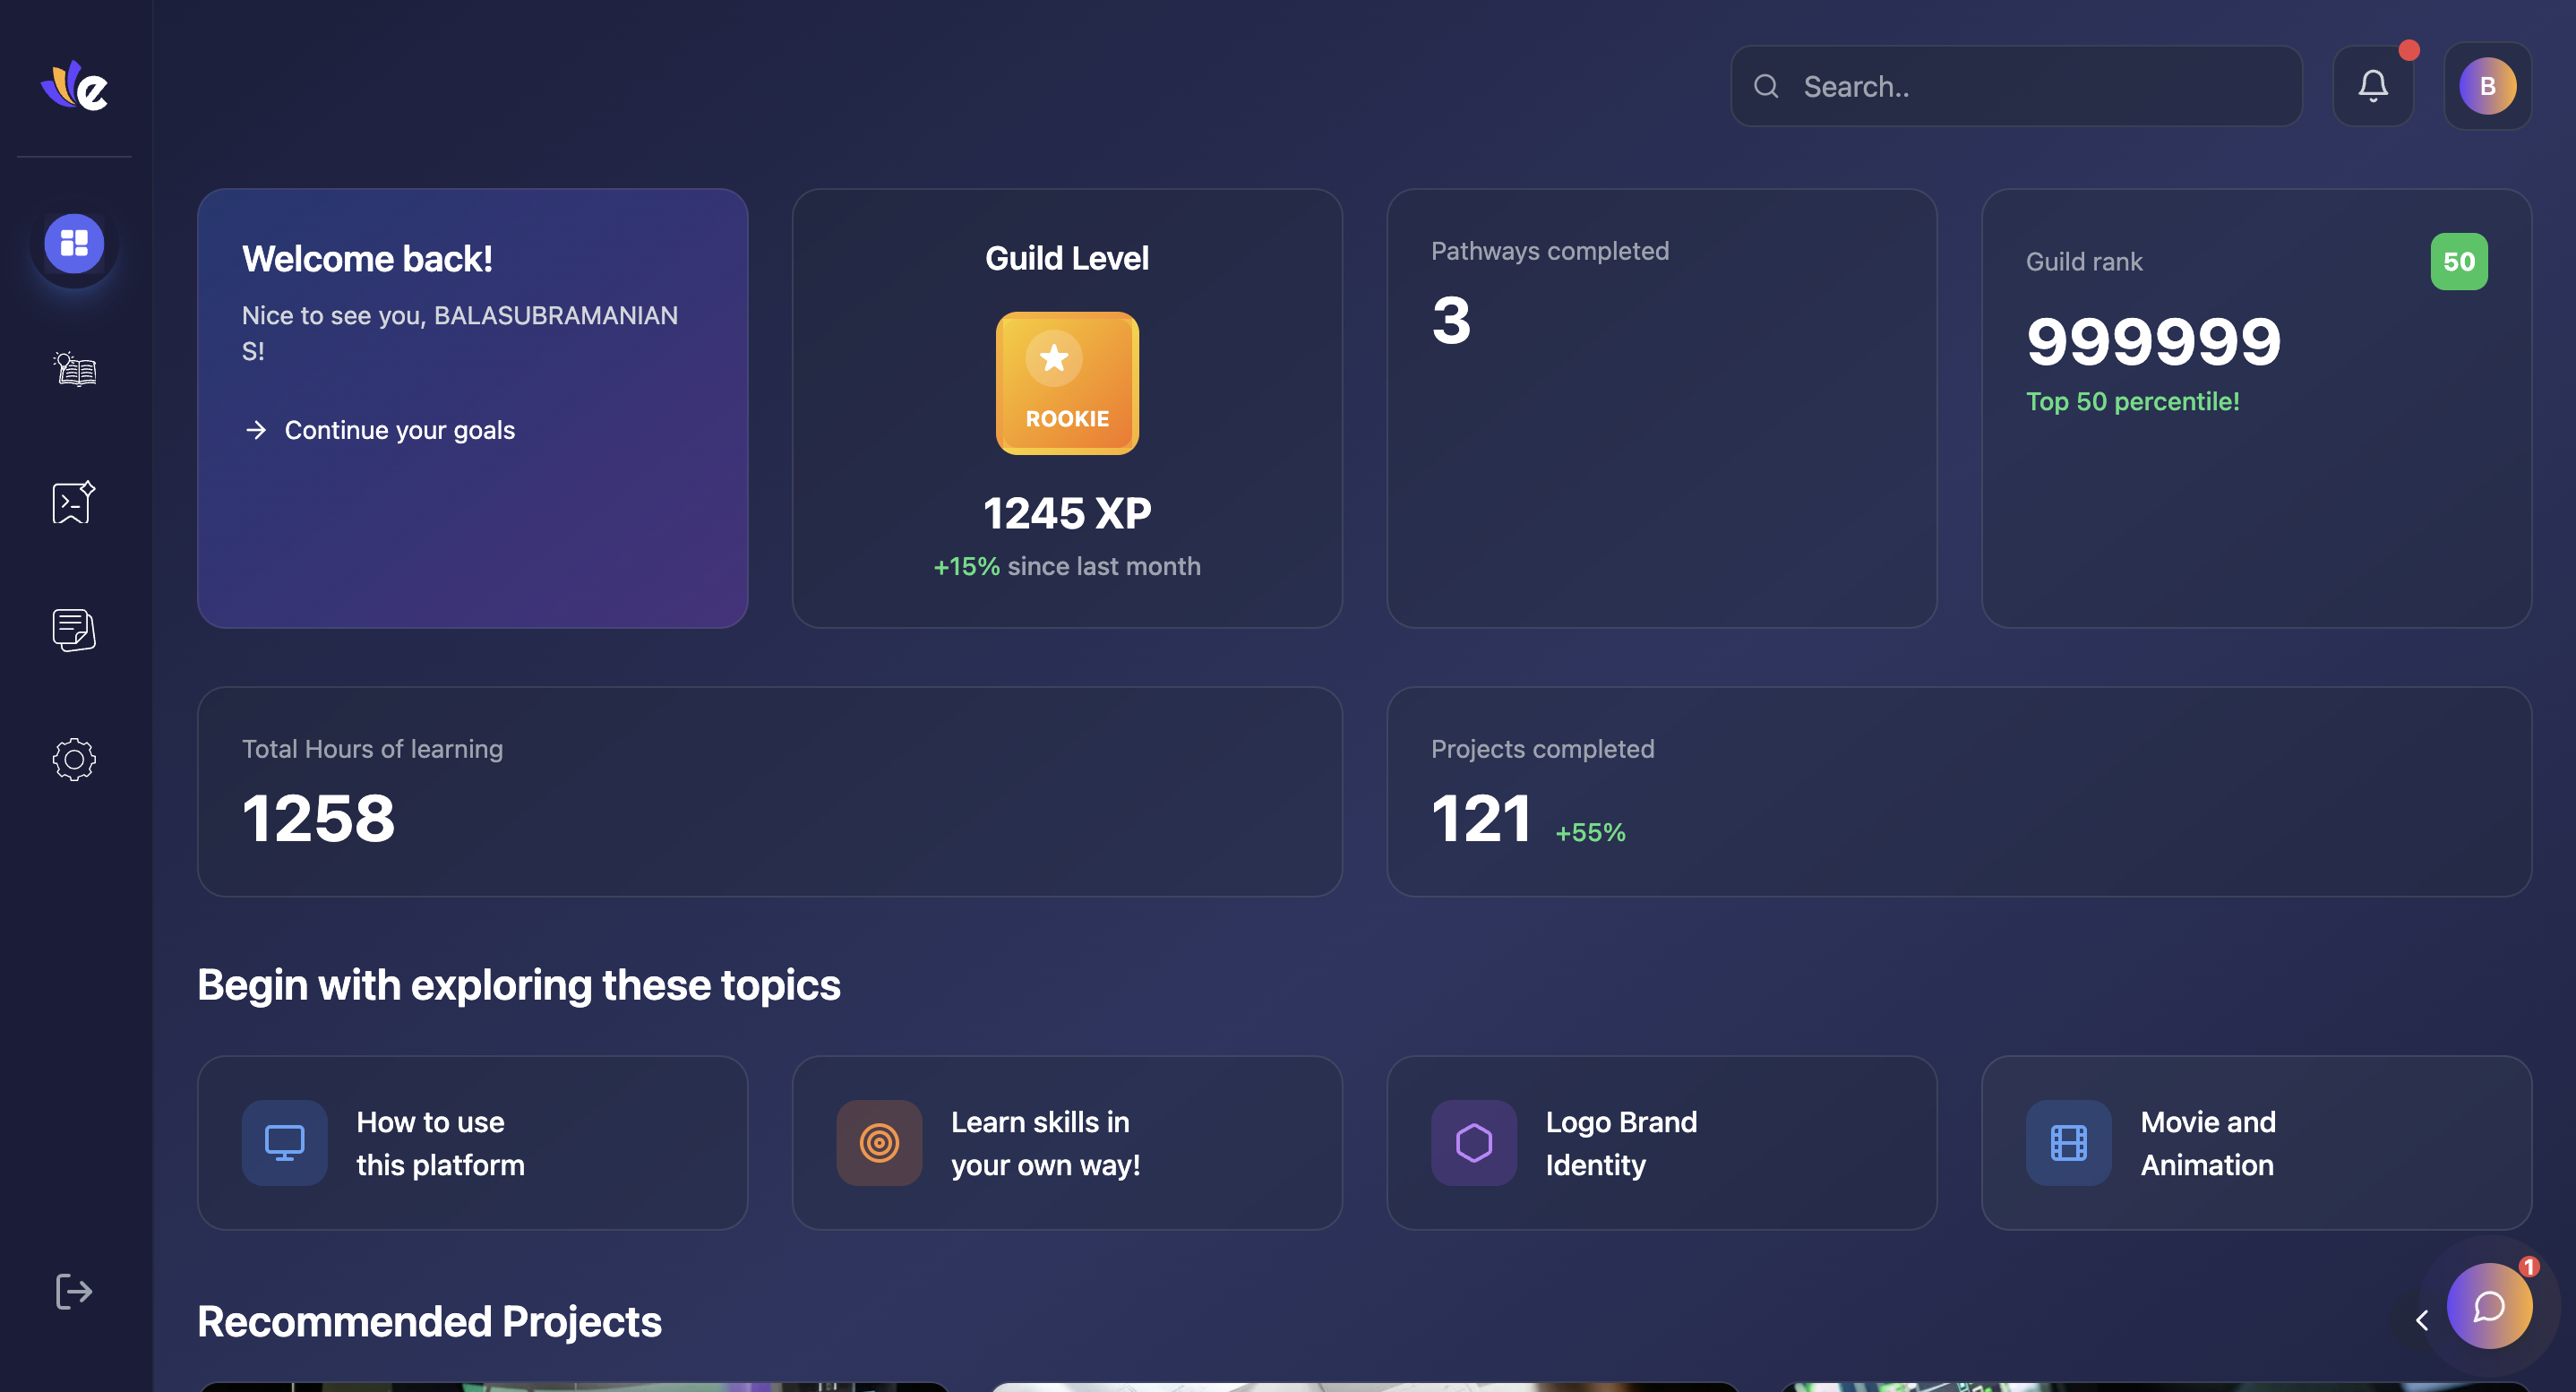This screenshot has width=2576, height=1392.
Task: Open the notifications bell
Action: [x=2372, y=86]
